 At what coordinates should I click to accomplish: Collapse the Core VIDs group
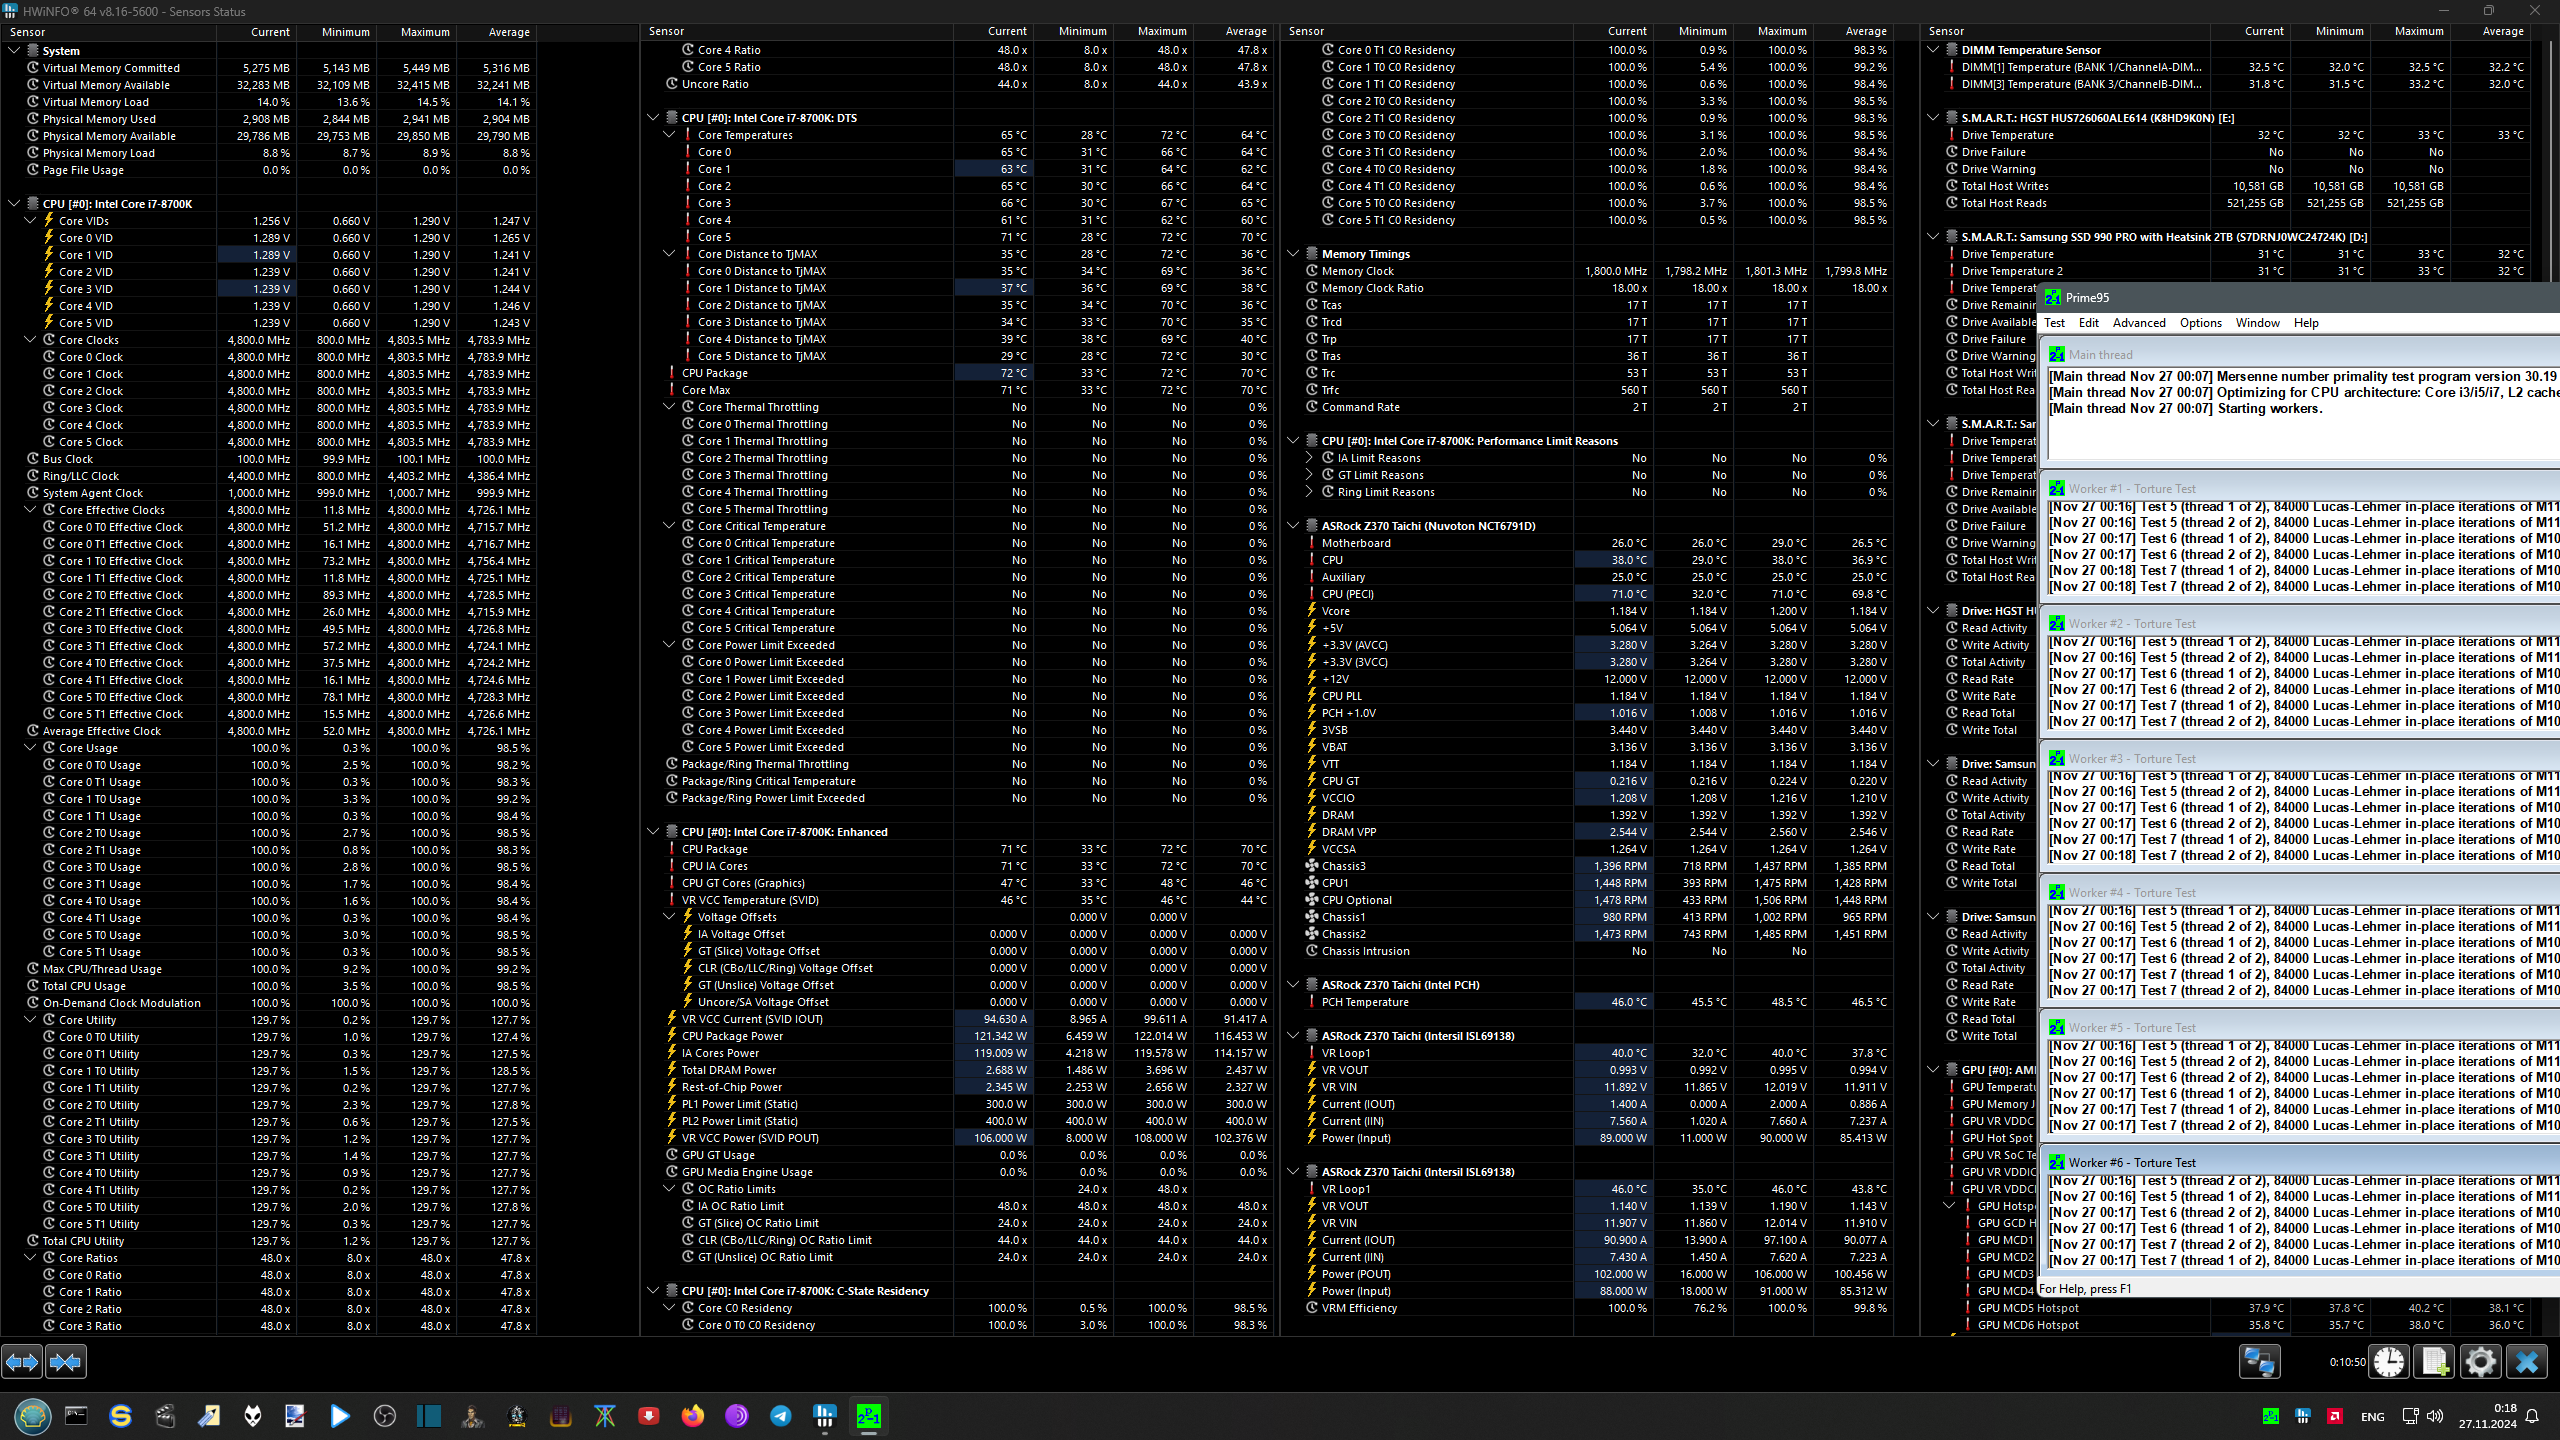pyautogui.click(x=31, y=221)
